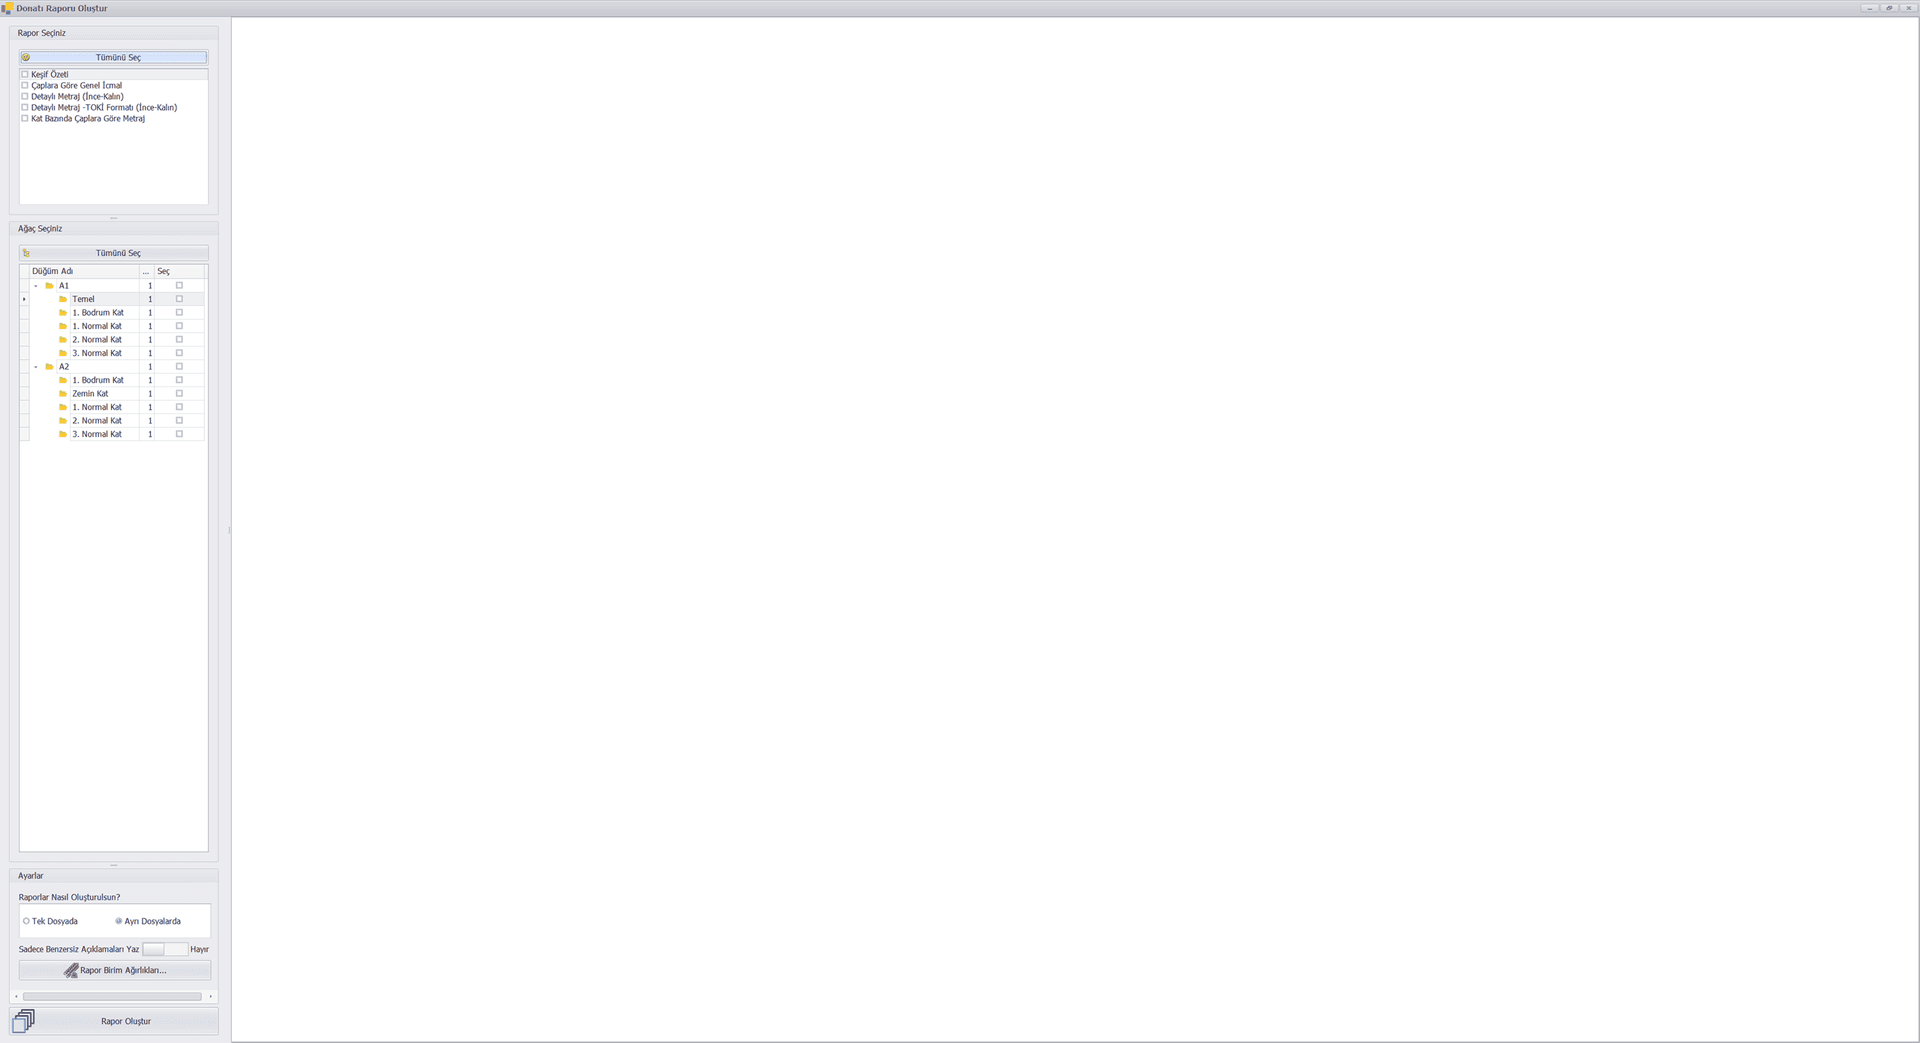Click the Temel folder icon
Image resolution: width=1920 pixels, height=1043 pixels.
(63, 299)
